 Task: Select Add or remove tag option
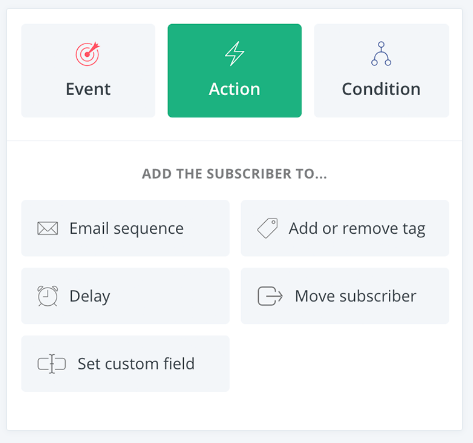(x=345, y=228)
